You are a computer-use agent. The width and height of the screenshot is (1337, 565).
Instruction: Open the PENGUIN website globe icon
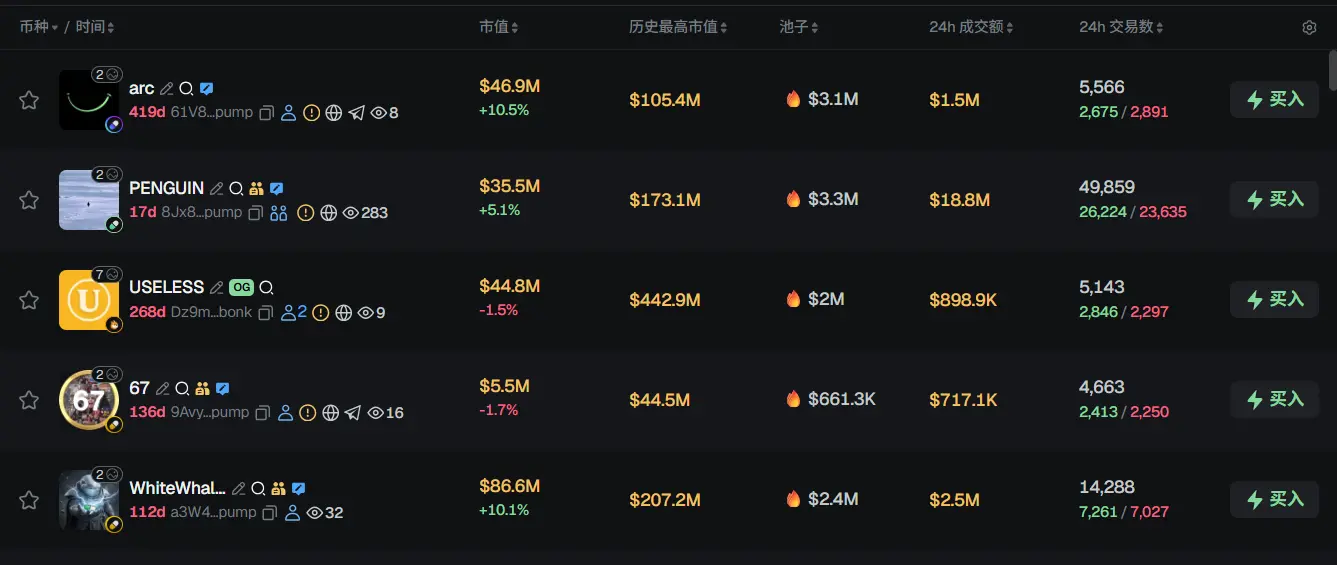328,213
